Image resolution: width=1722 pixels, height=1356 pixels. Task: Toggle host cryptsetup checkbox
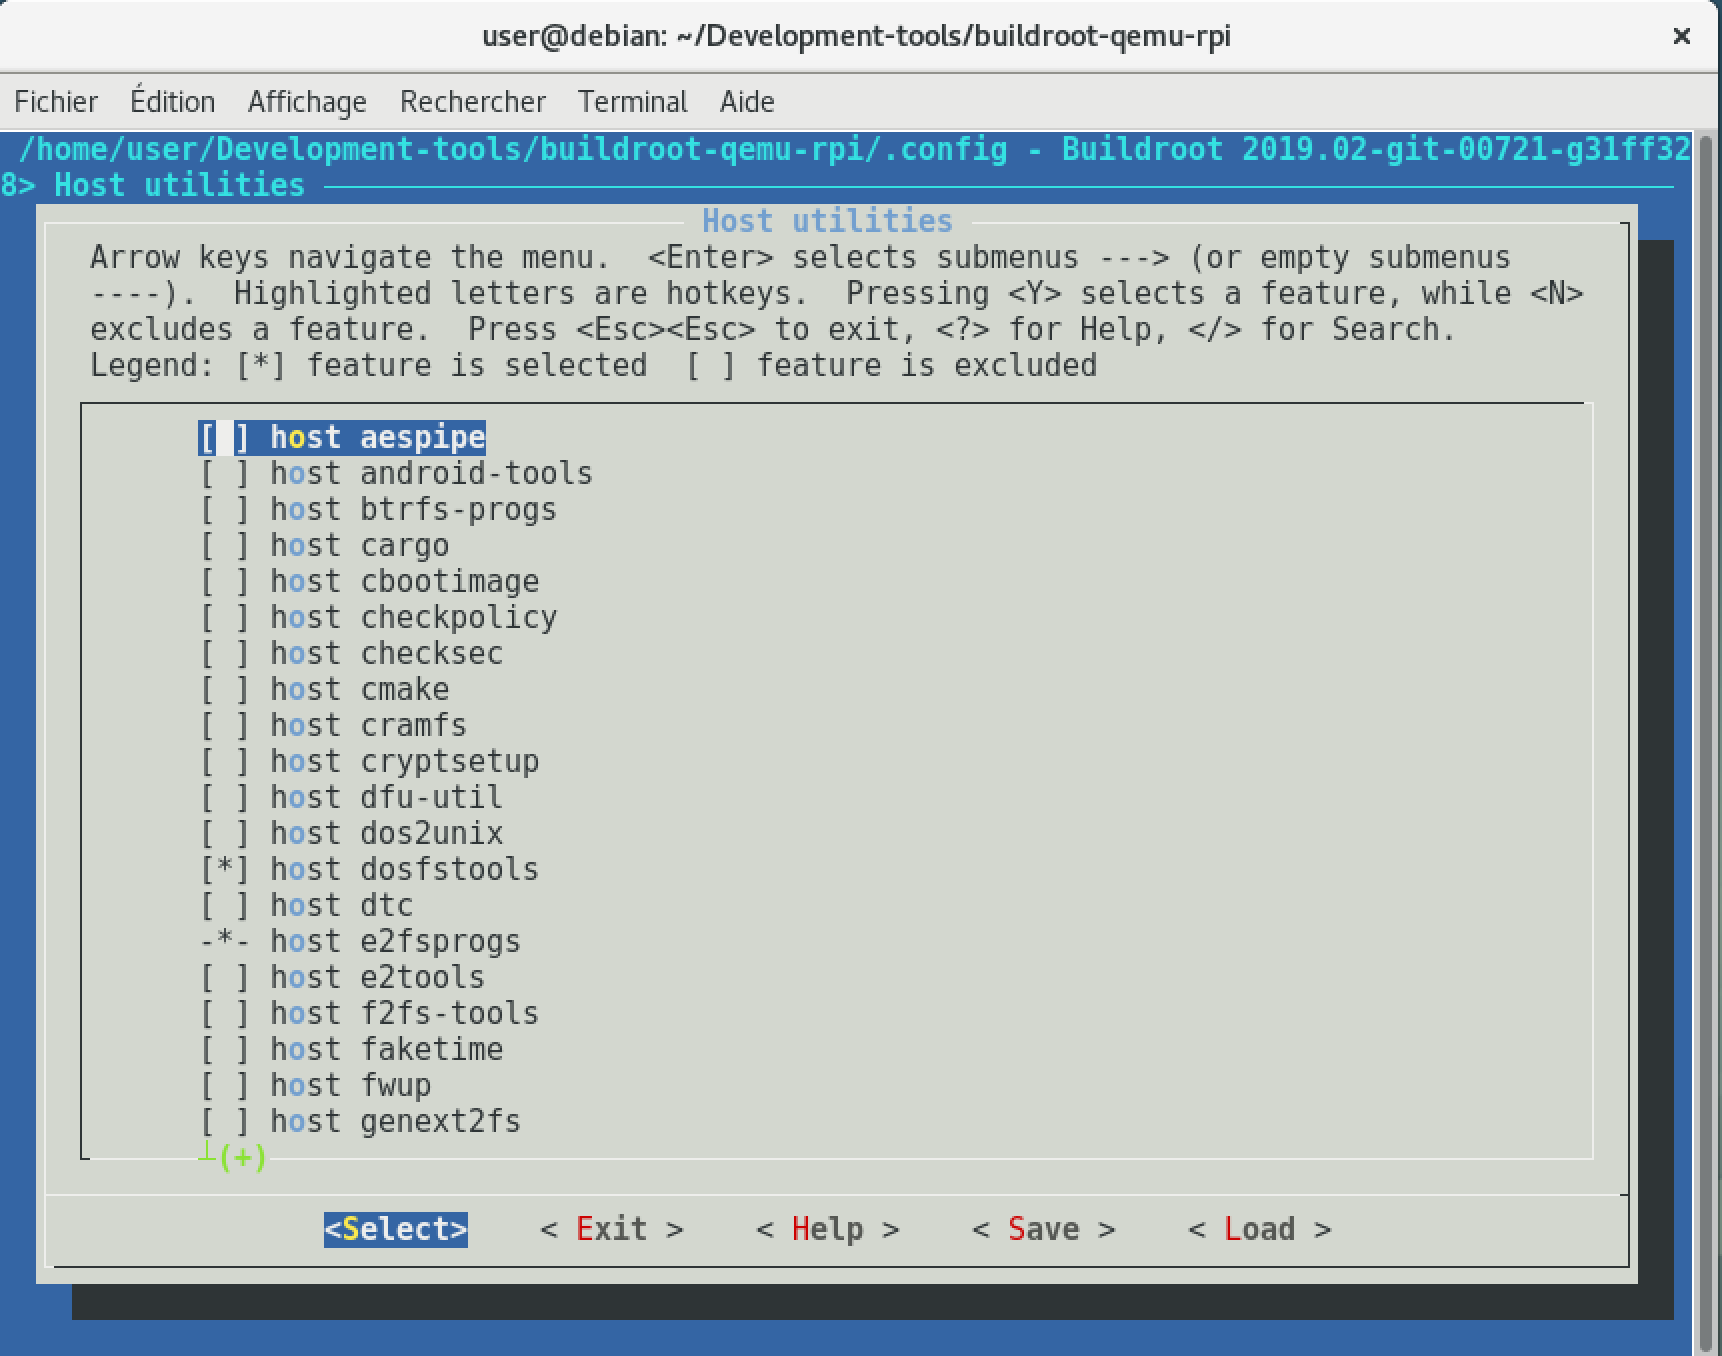[225, 761]
